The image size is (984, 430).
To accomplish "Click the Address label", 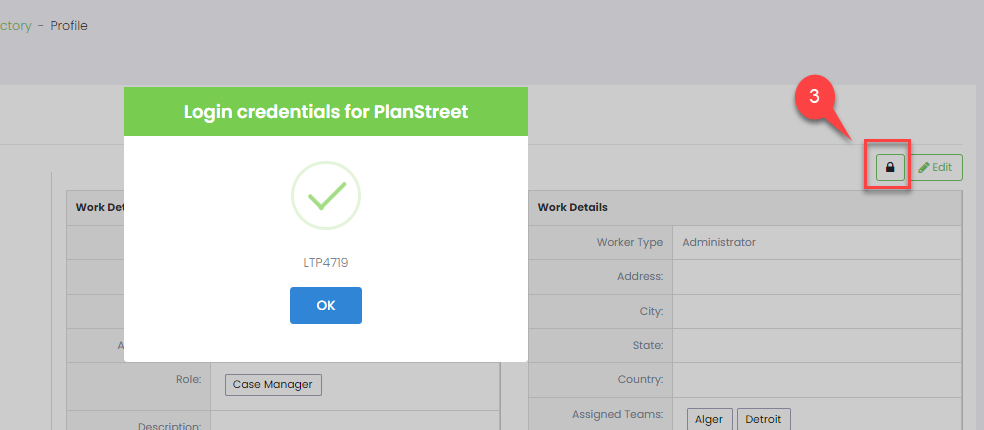I will (x=640, y=276).
